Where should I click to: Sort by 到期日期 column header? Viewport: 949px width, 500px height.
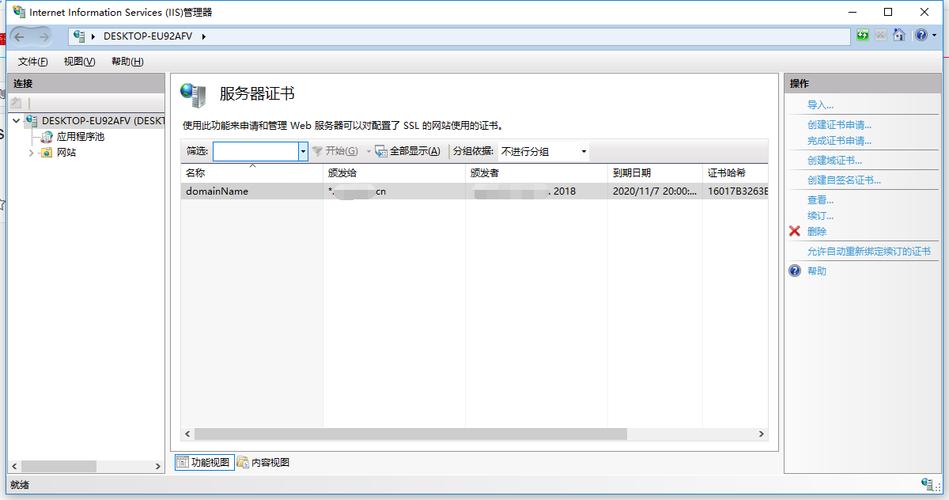coord(655,173)
